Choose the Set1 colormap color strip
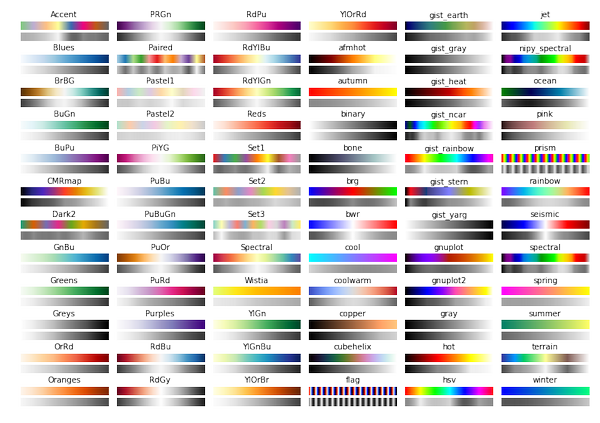 [257, 158]
